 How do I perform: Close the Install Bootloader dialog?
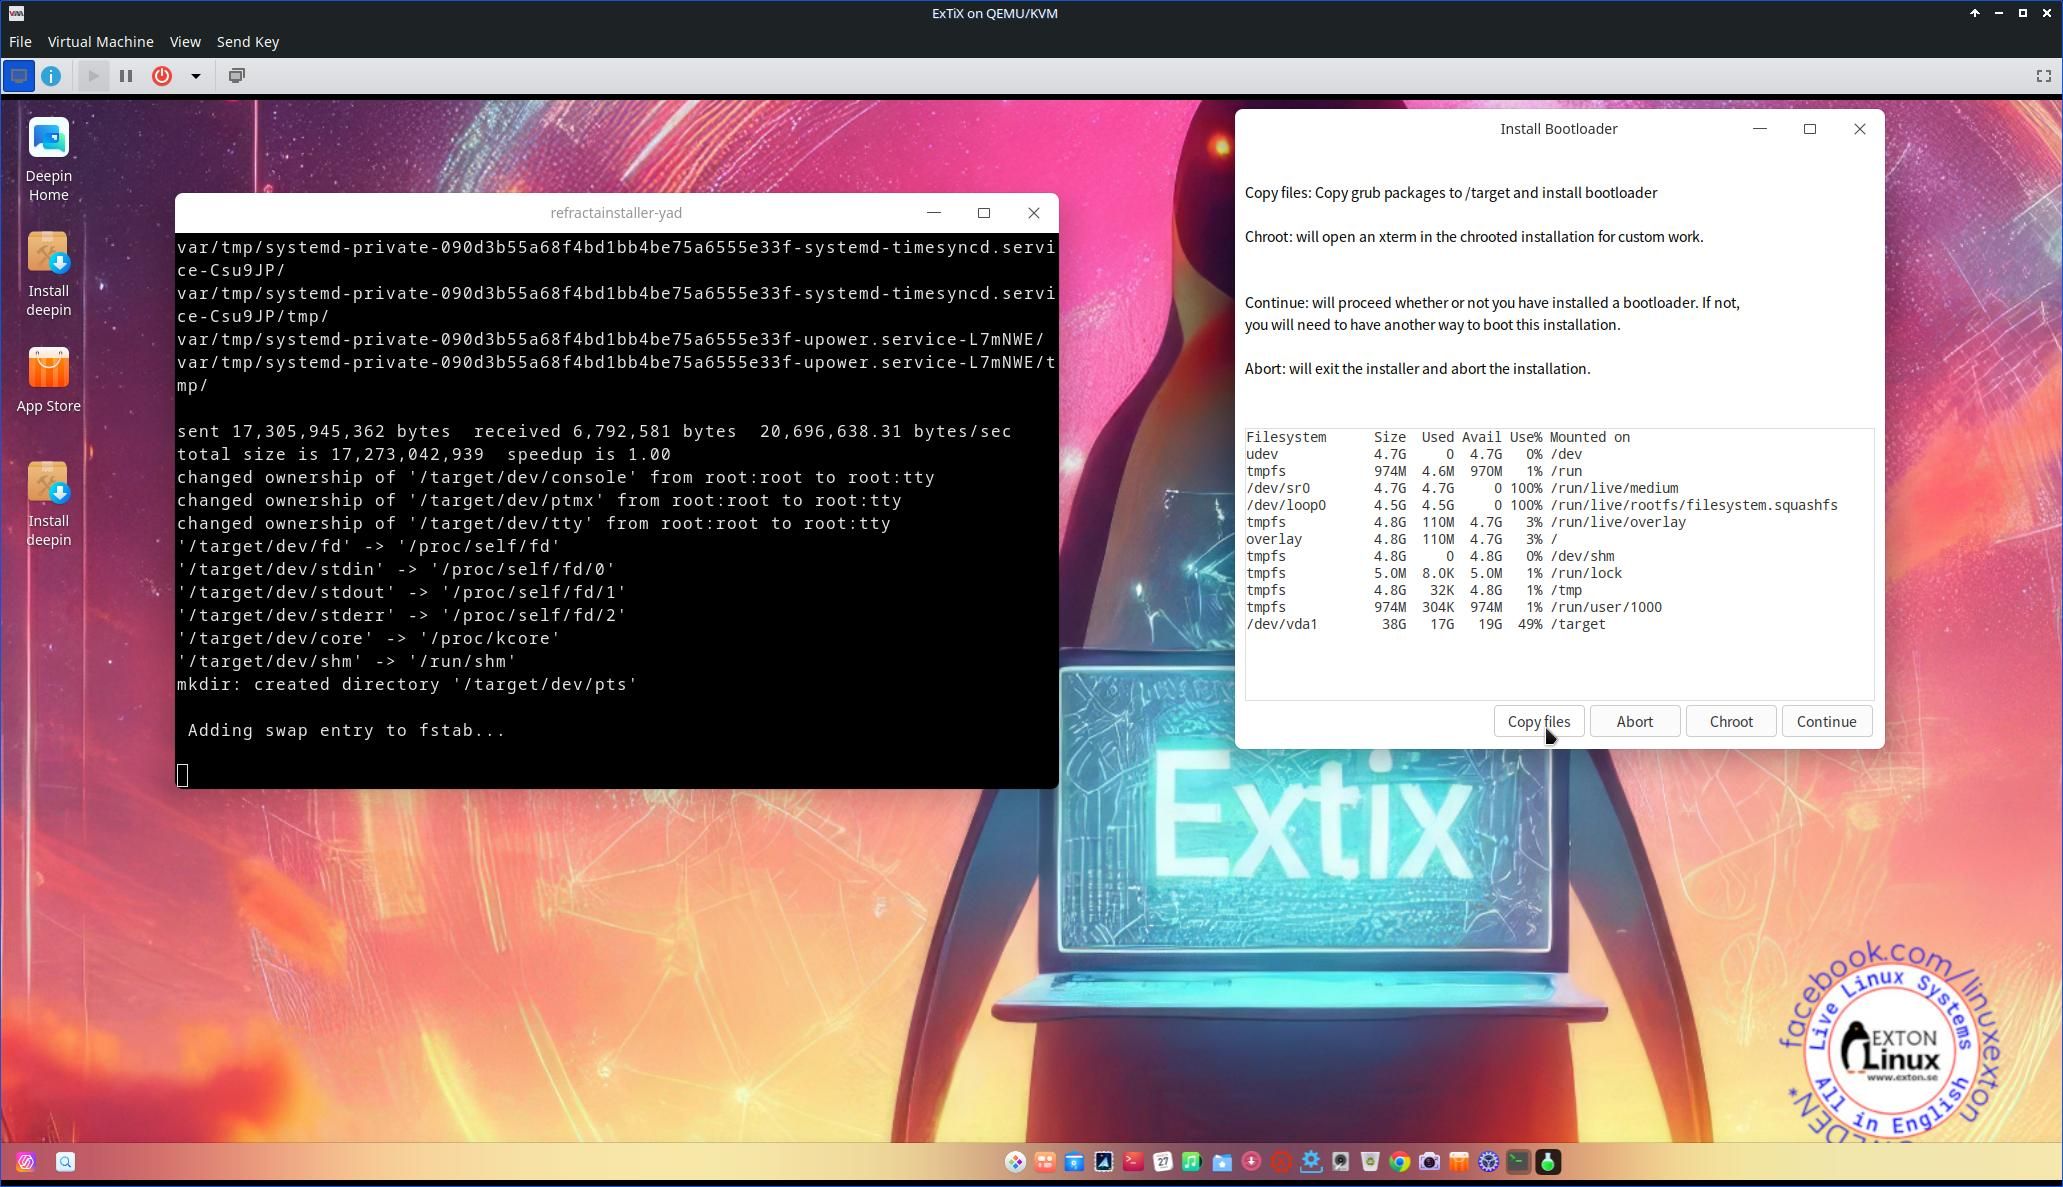[x=1859, y=129]
